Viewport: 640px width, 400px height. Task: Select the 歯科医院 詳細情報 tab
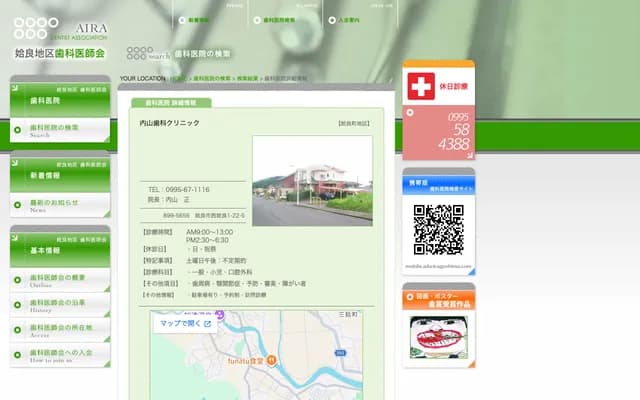pos(171,103)
